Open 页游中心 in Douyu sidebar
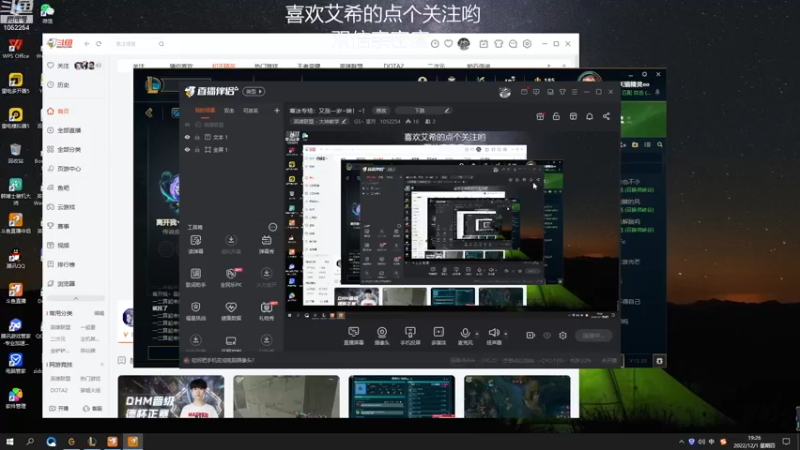The height and width of the screenshot is (450, 800). (x=64, y=168)
